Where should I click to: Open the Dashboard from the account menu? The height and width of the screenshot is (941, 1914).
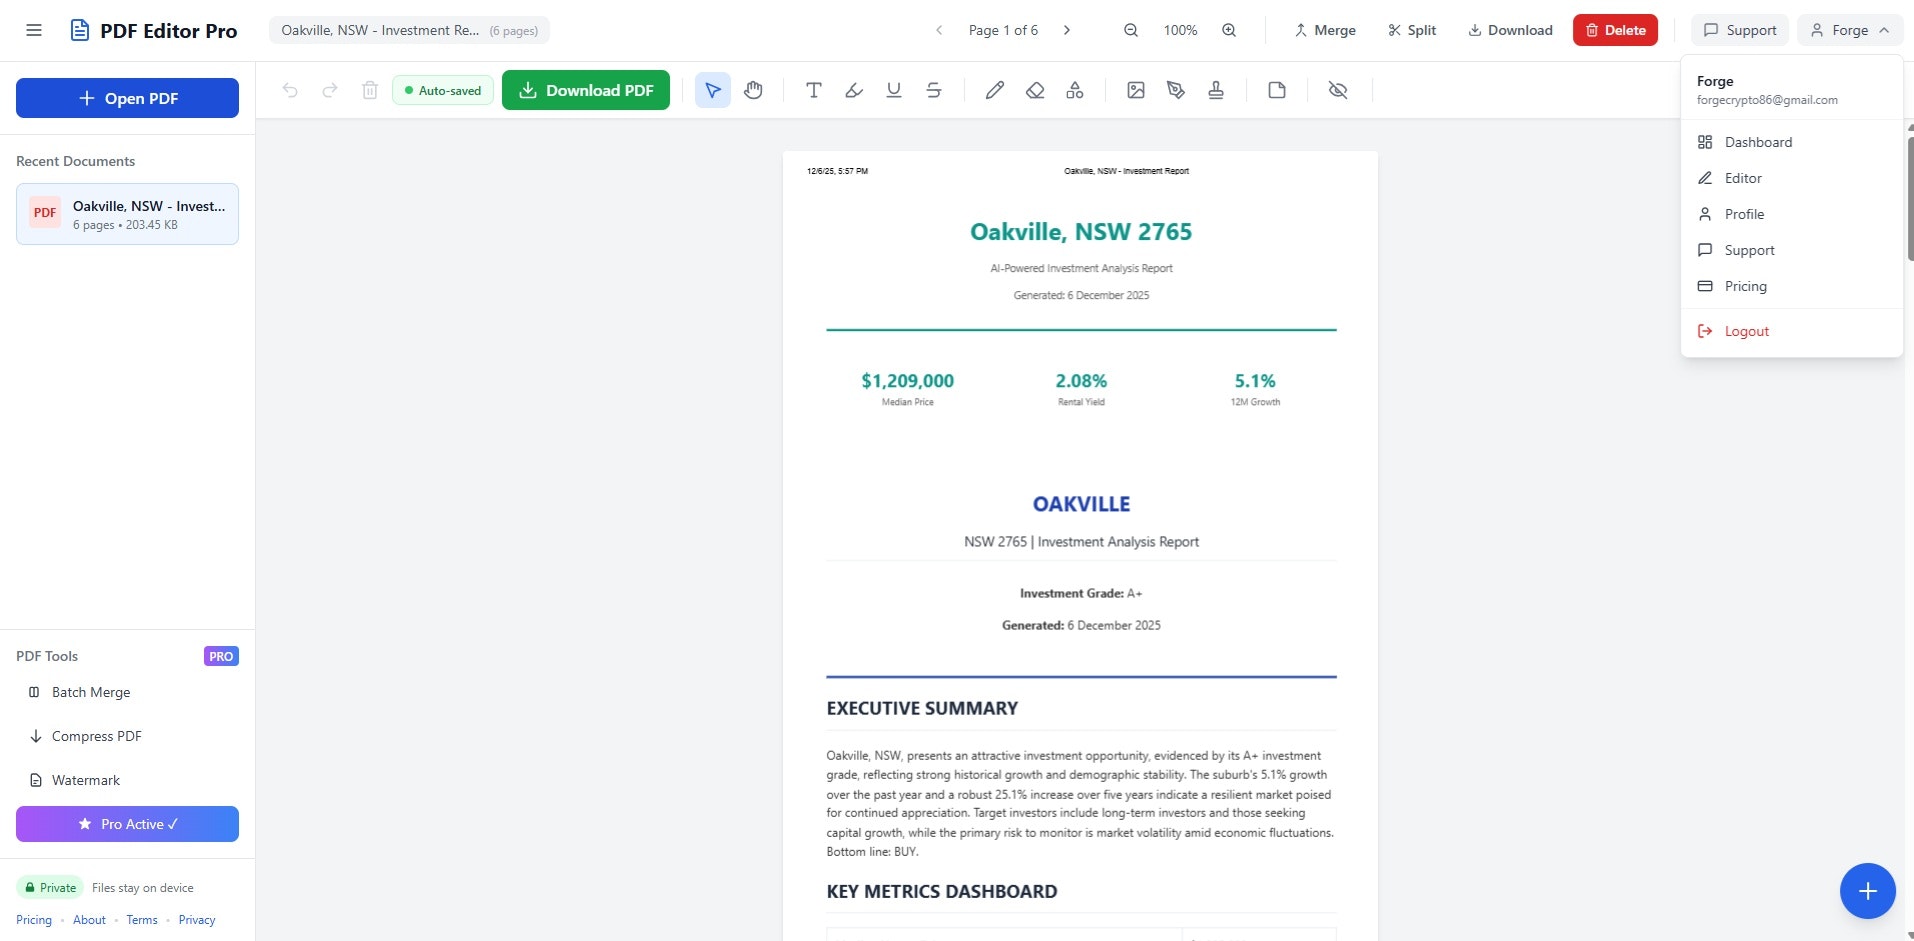pos(1759,142)
